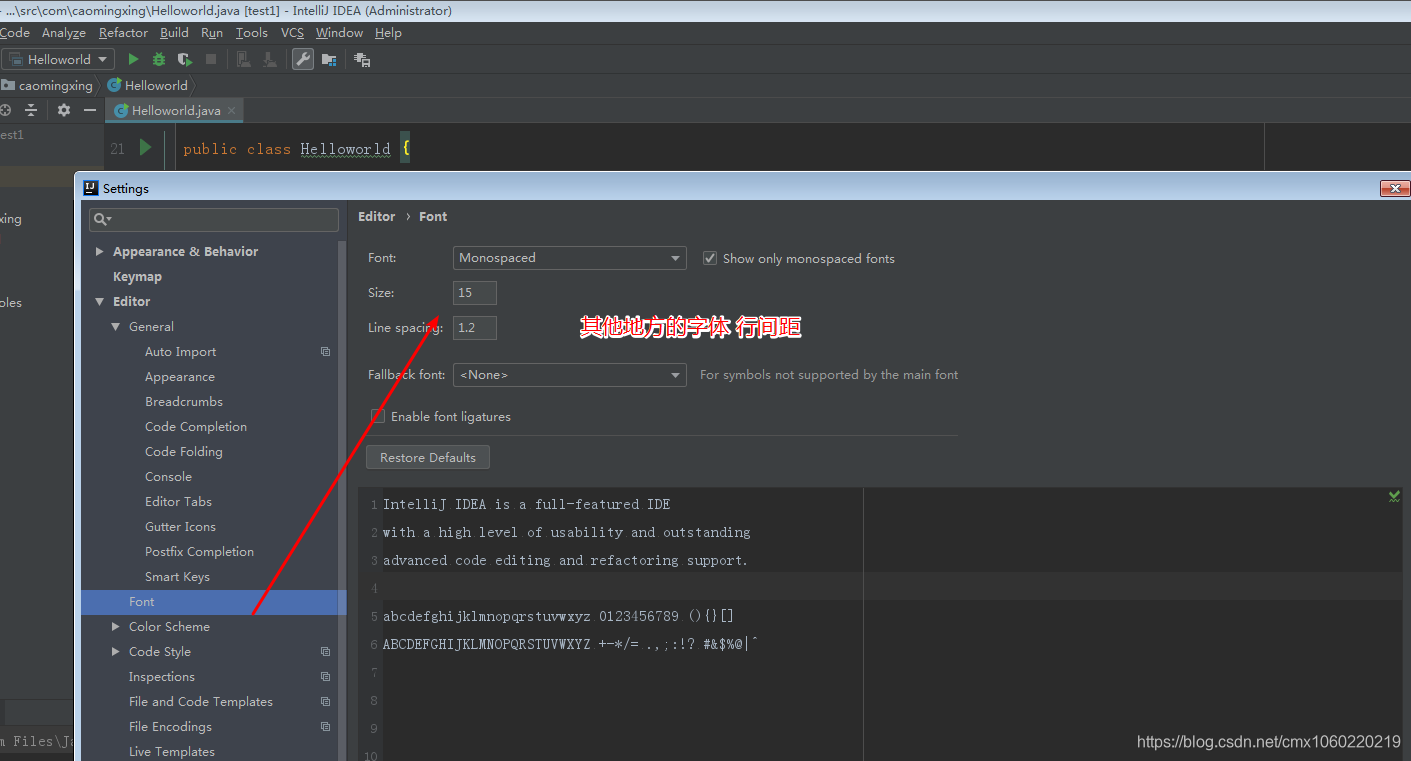
Task: Switch to the Helloworld.java editor tab
Action: click(176, 111)
